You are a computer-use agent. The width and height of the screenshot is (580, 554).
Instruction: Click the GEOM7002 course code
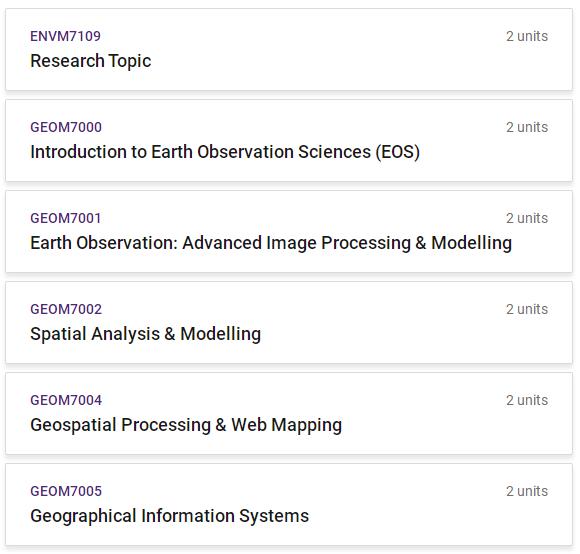66,309
